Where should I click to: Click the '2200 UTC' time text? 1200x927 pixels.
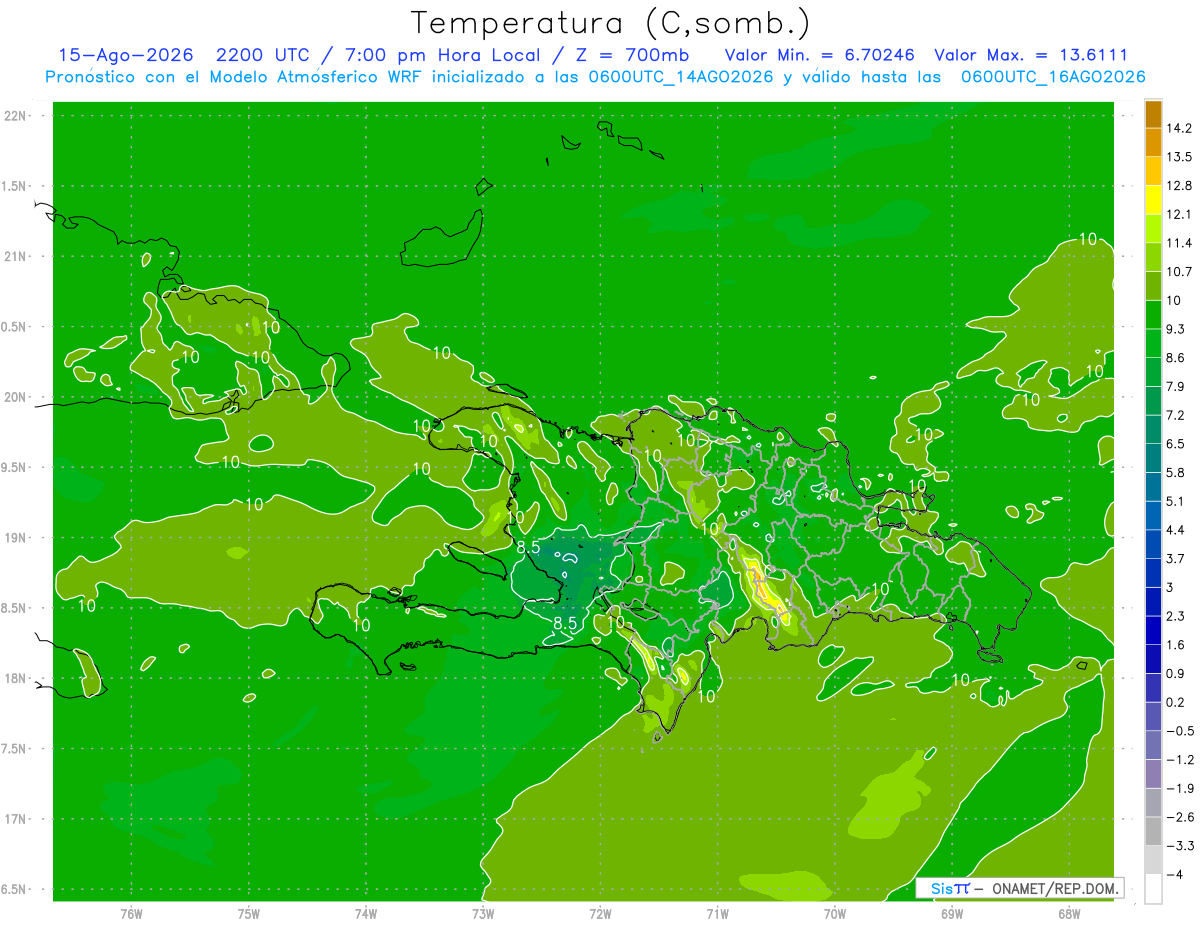(x=262, y=55)
